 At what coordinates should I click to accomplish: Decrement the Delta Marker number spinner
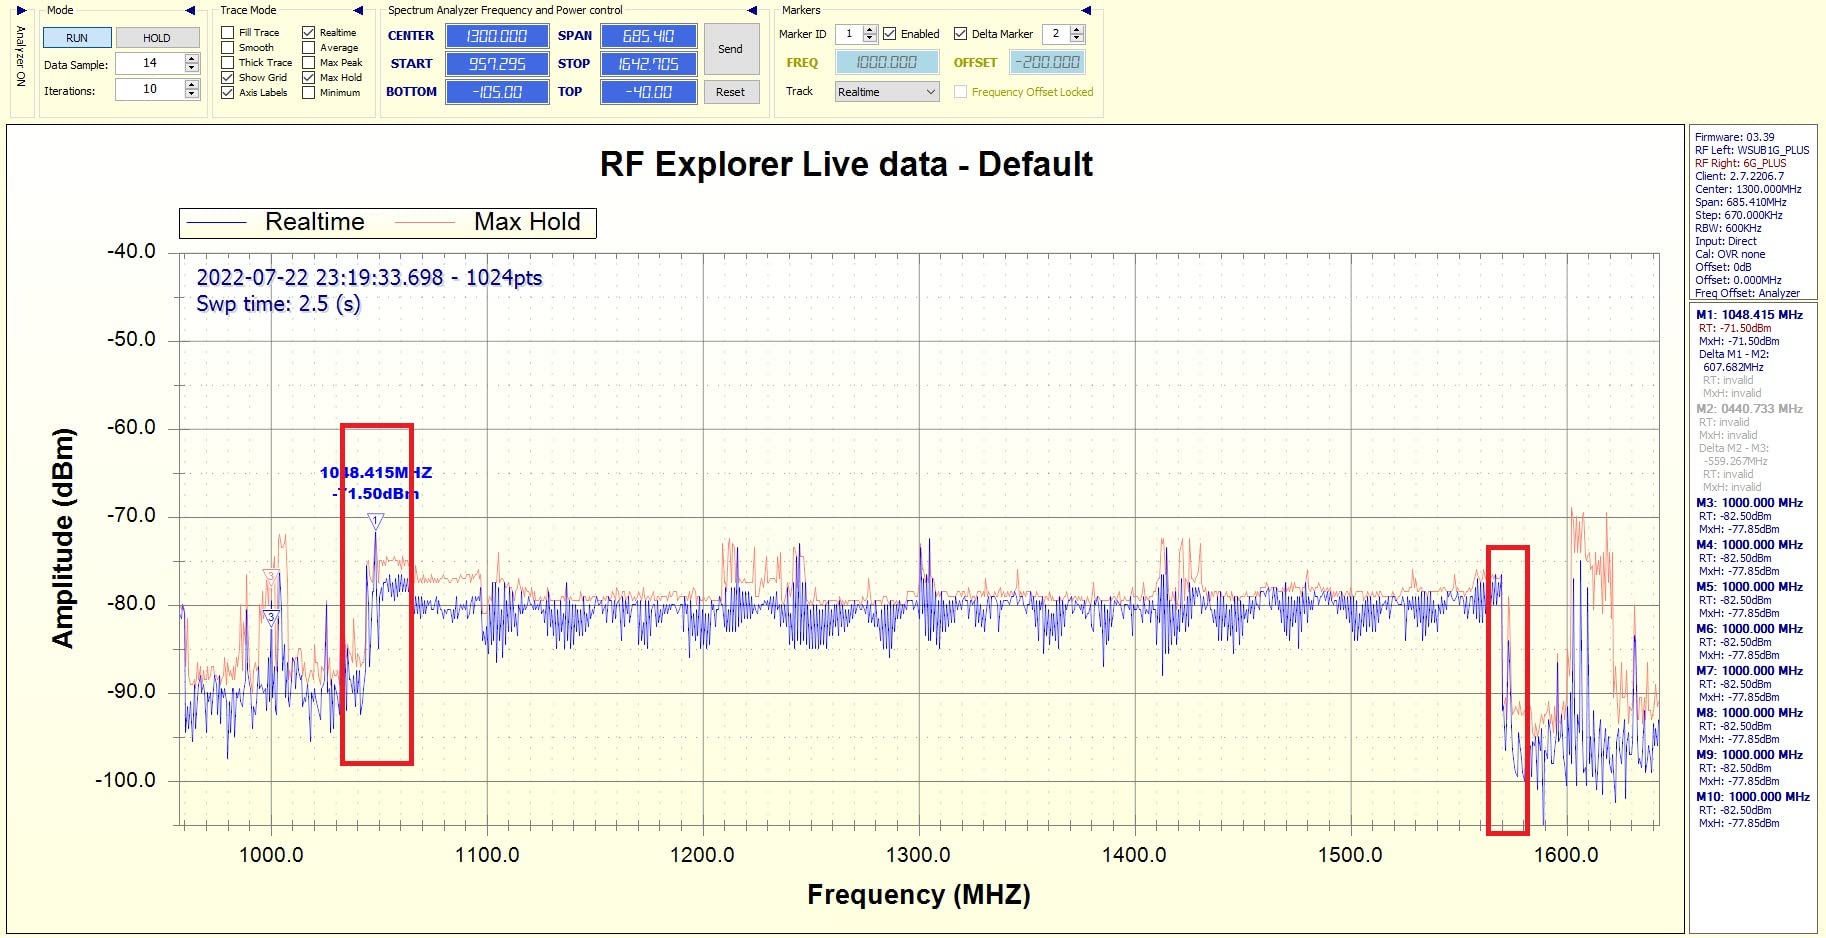point(1077,38)
